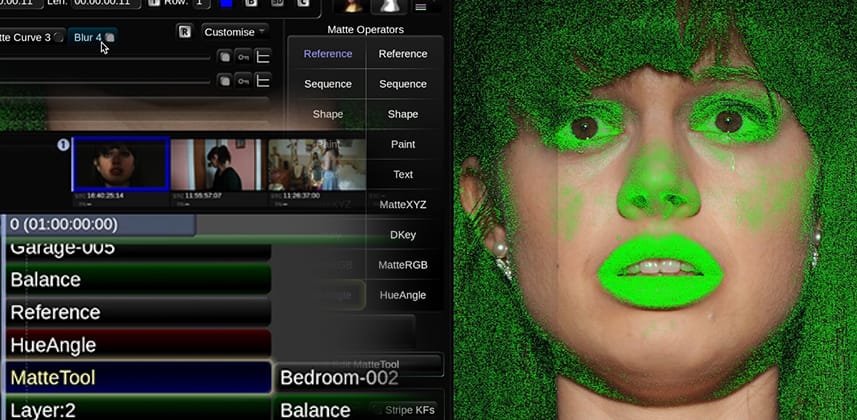Click the key icon on the first slider row
The height and width of the screenshot is (420, 857).
point(244,56)
